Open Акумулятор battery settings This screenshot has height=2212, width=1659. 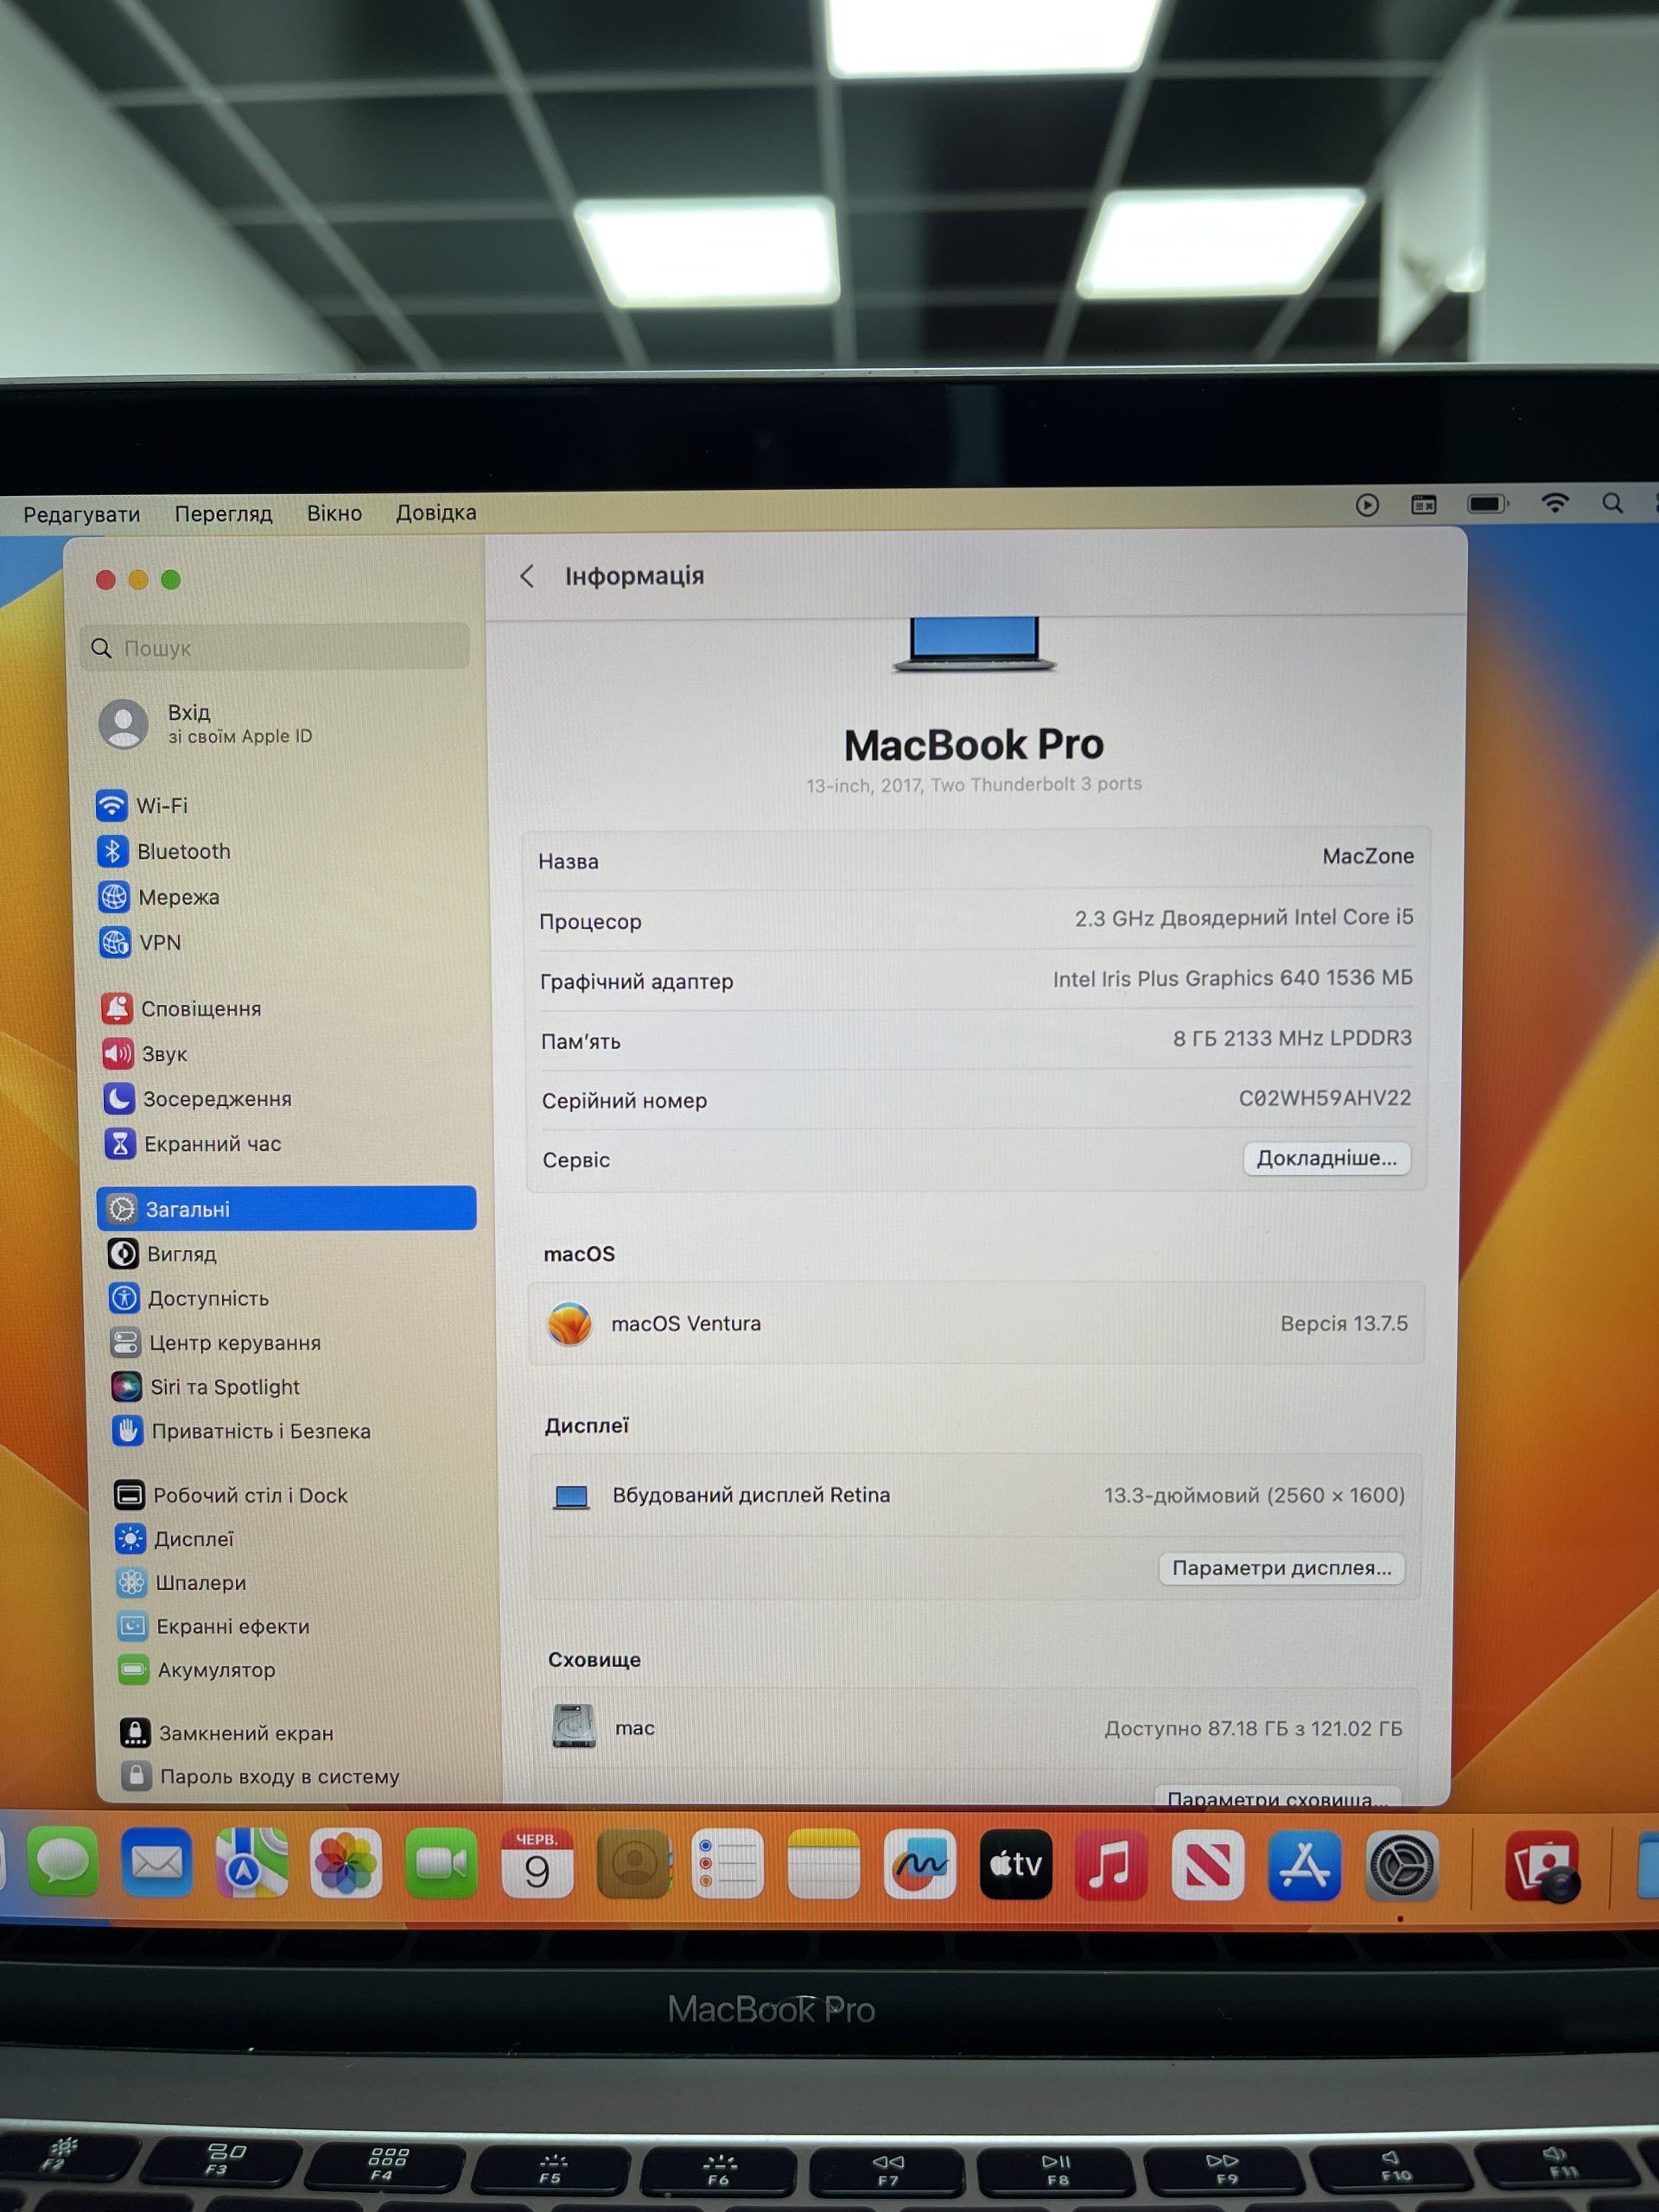pos(197,1669)
